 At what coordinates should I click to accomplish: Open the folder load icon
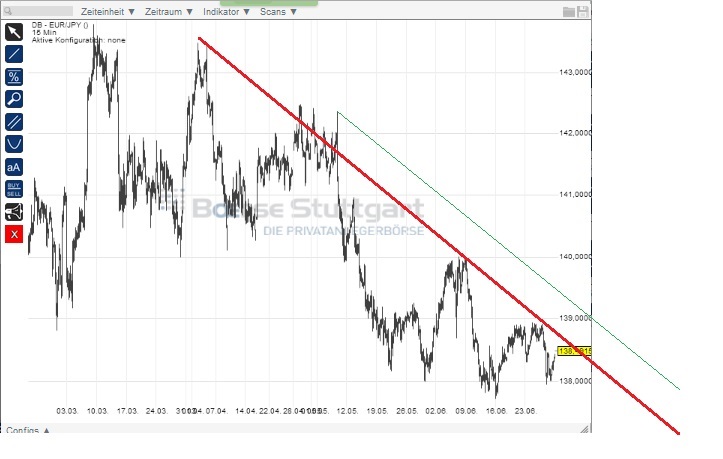[569, 12]
